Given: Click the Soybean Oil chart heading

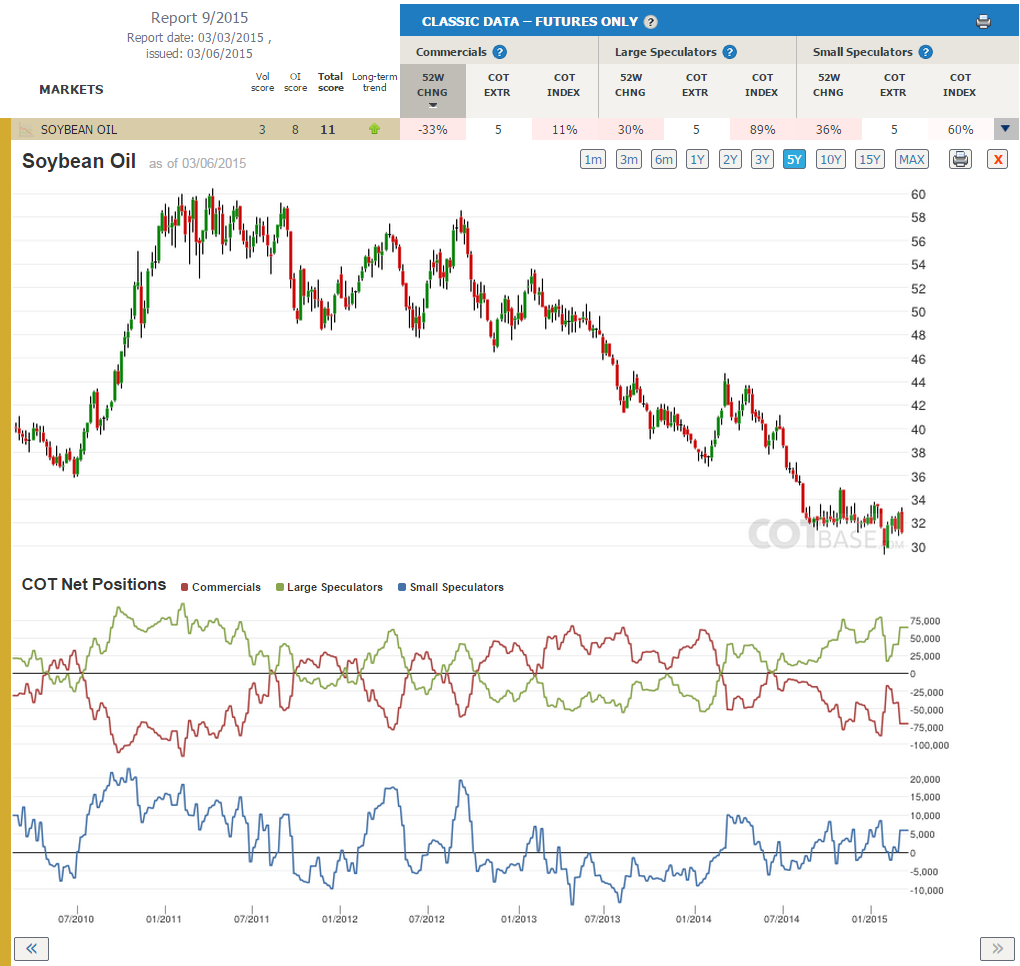Looking at the screenshot, I should tap(79, 161).
